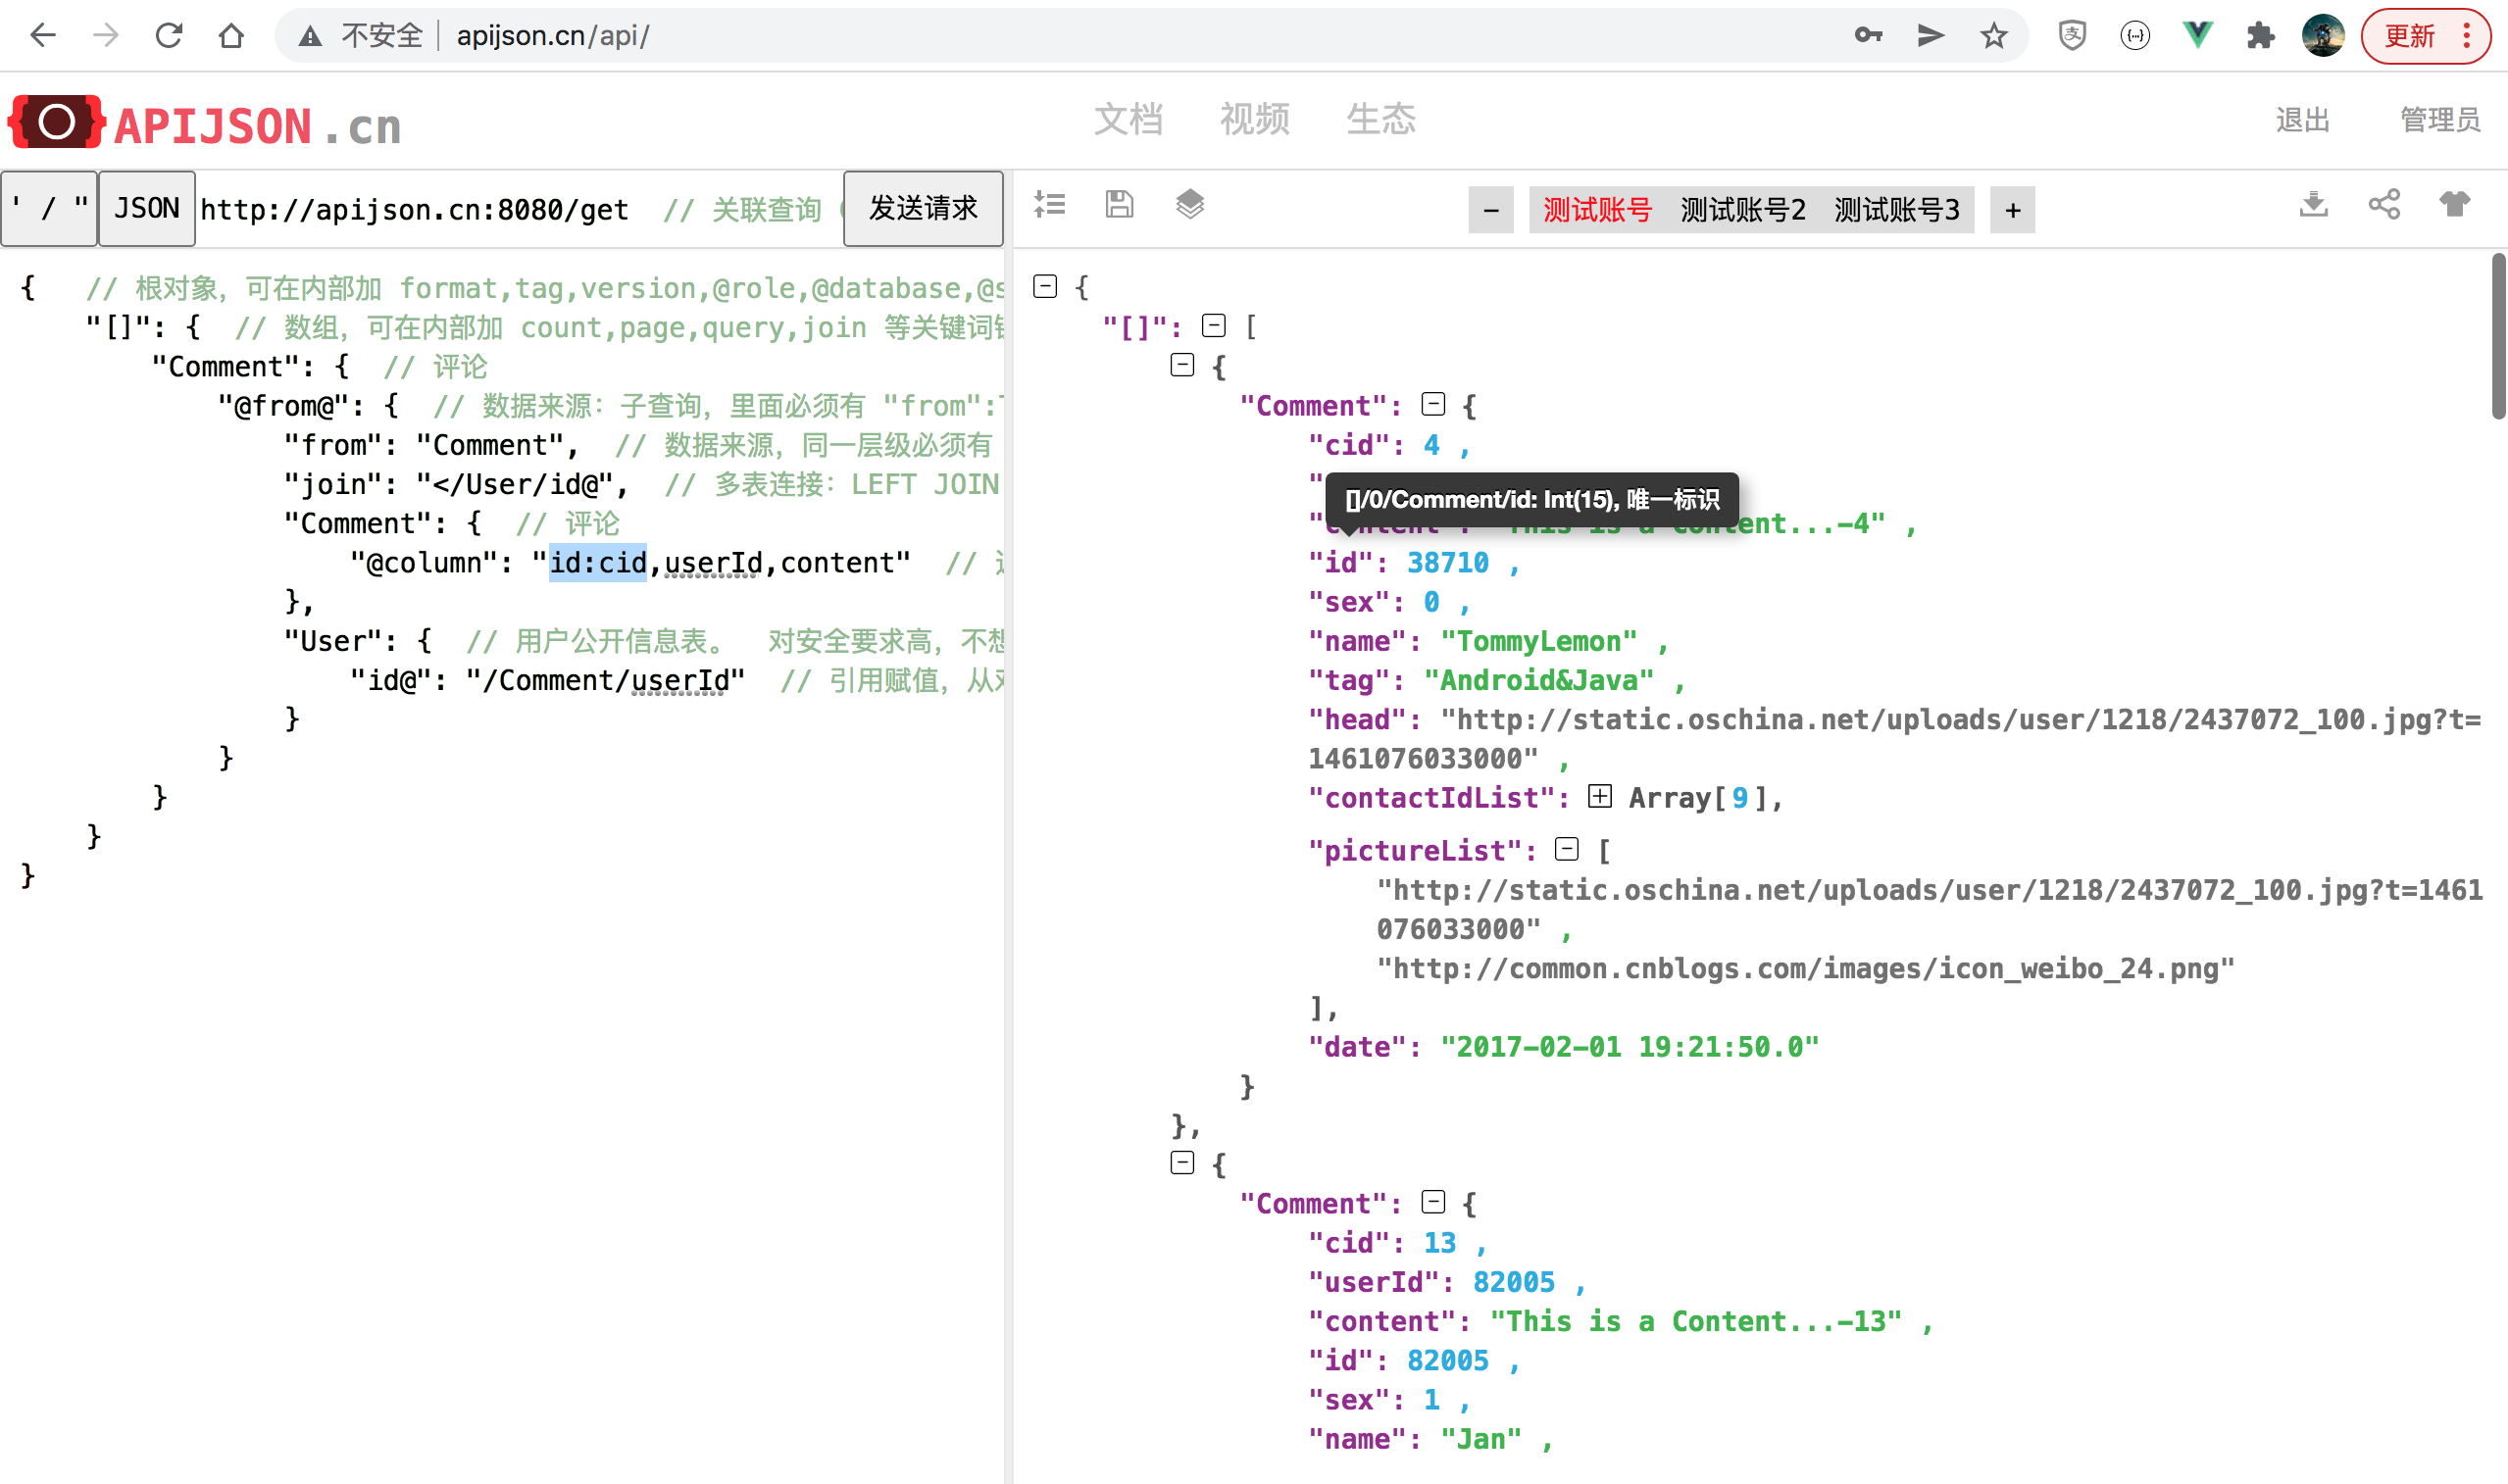The width and height of the screenshot is (2508, 1484).
Task: Bookmark page with the star icon
Action: point(1994,36)
